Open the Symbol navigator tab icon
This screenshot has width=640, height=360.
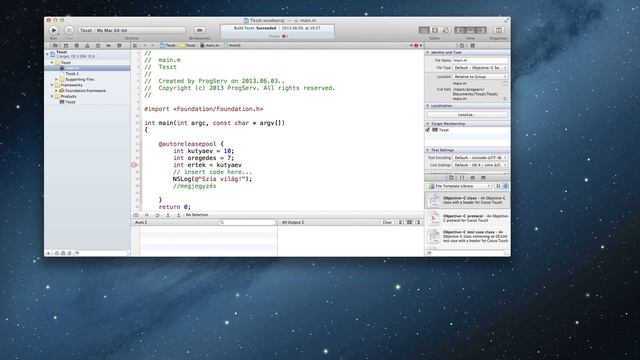[x=66, y=46]
